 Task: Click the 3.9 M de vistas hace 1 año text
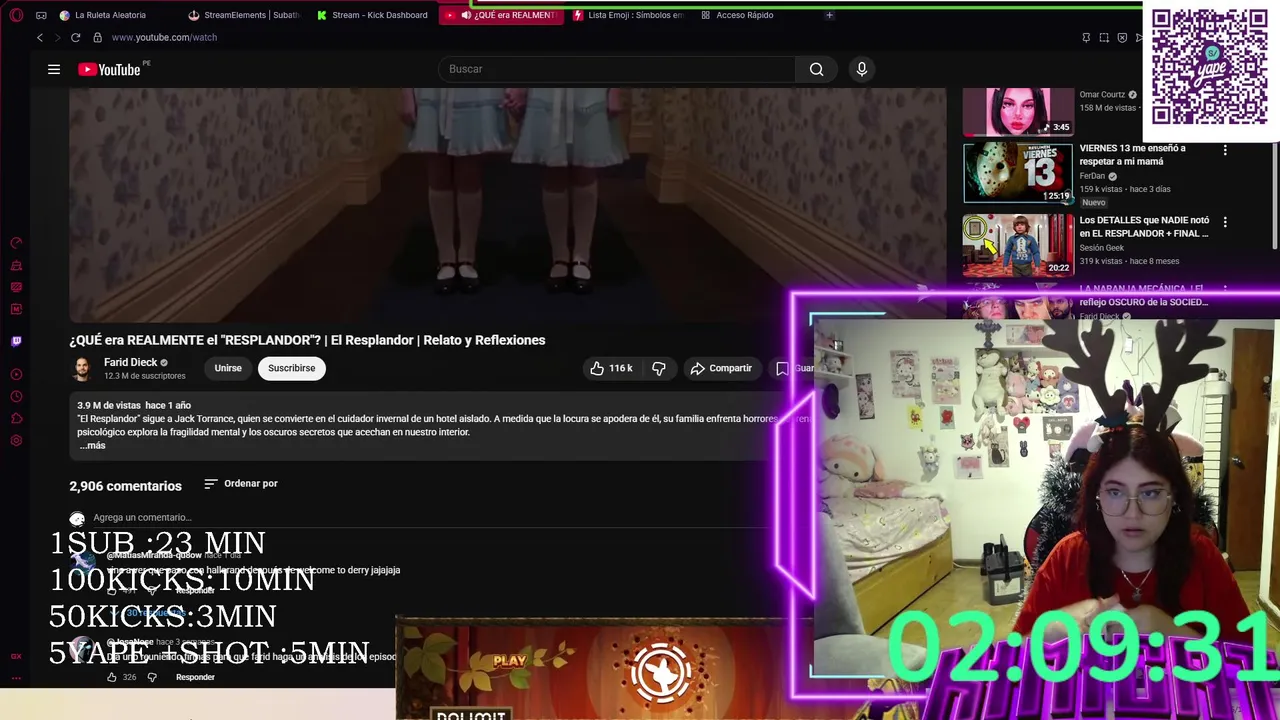click(x=134, y=405)
